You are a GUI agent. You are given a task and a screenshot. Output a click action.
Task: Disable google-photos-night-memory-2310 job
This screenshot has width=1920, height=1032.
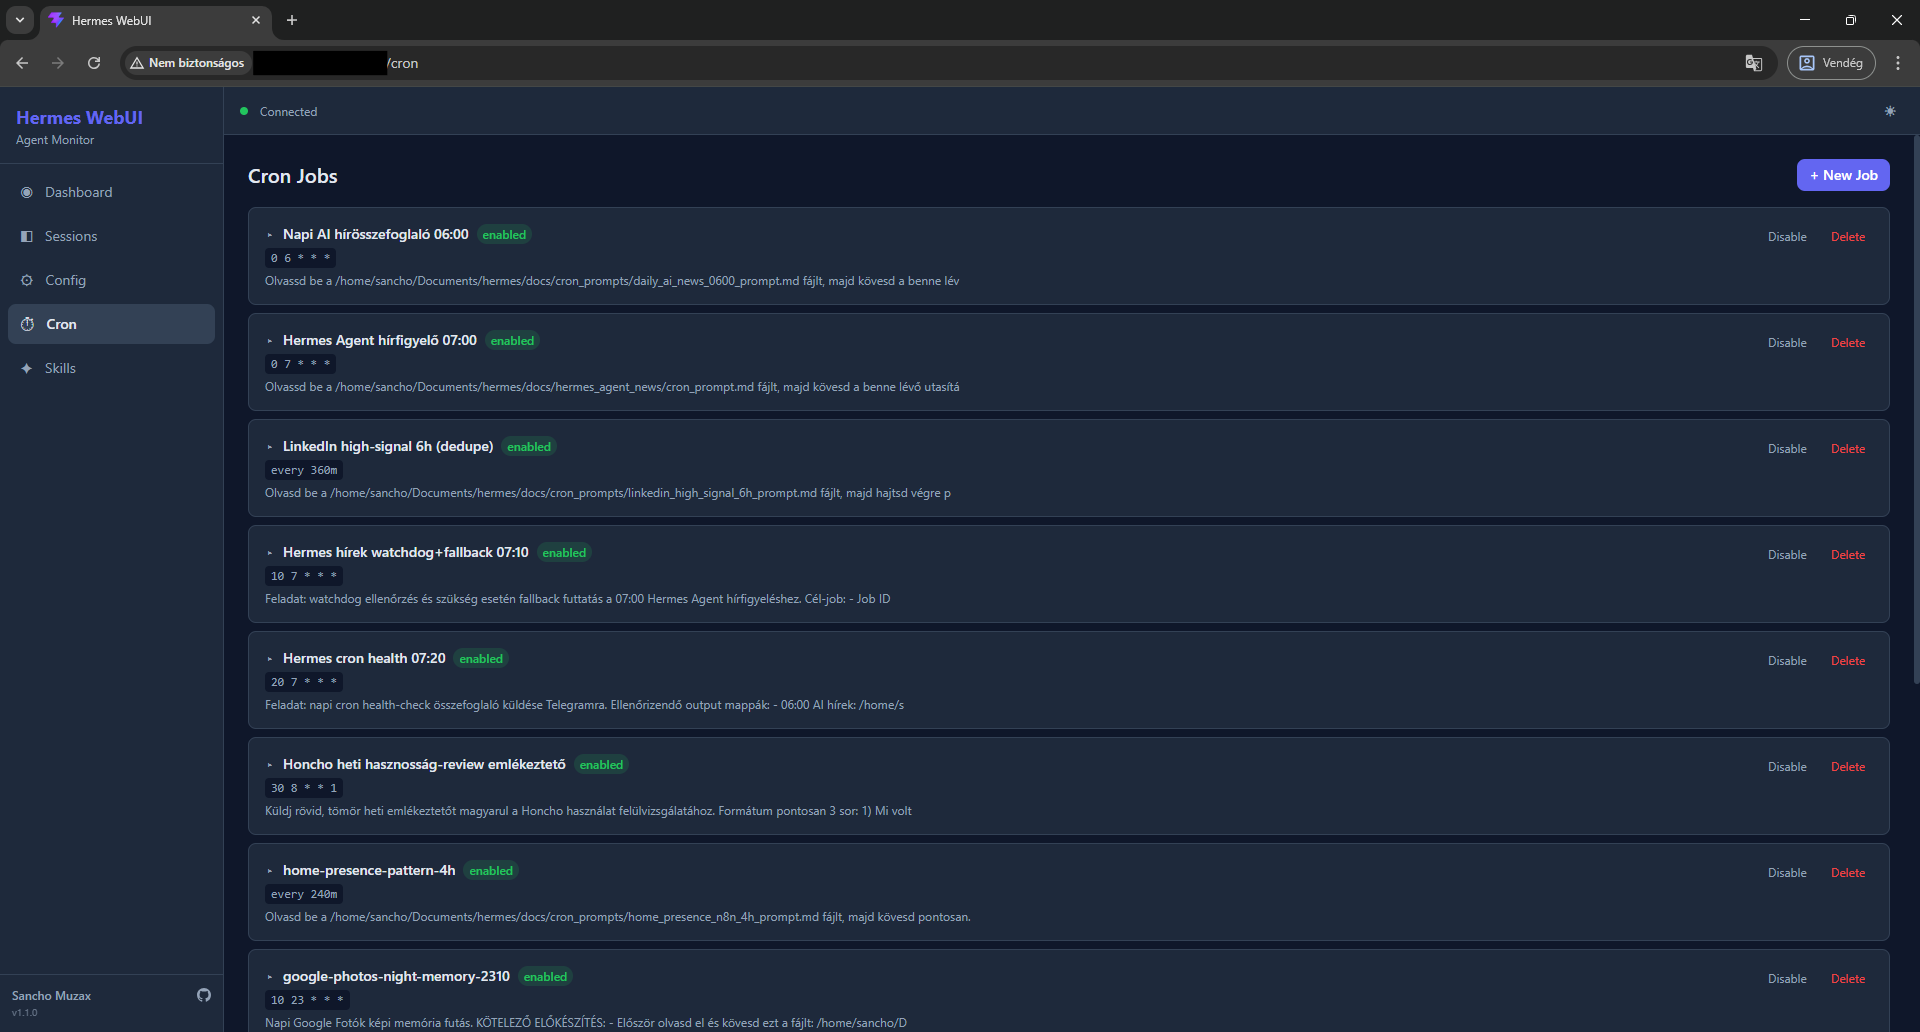pos(1787,979)
